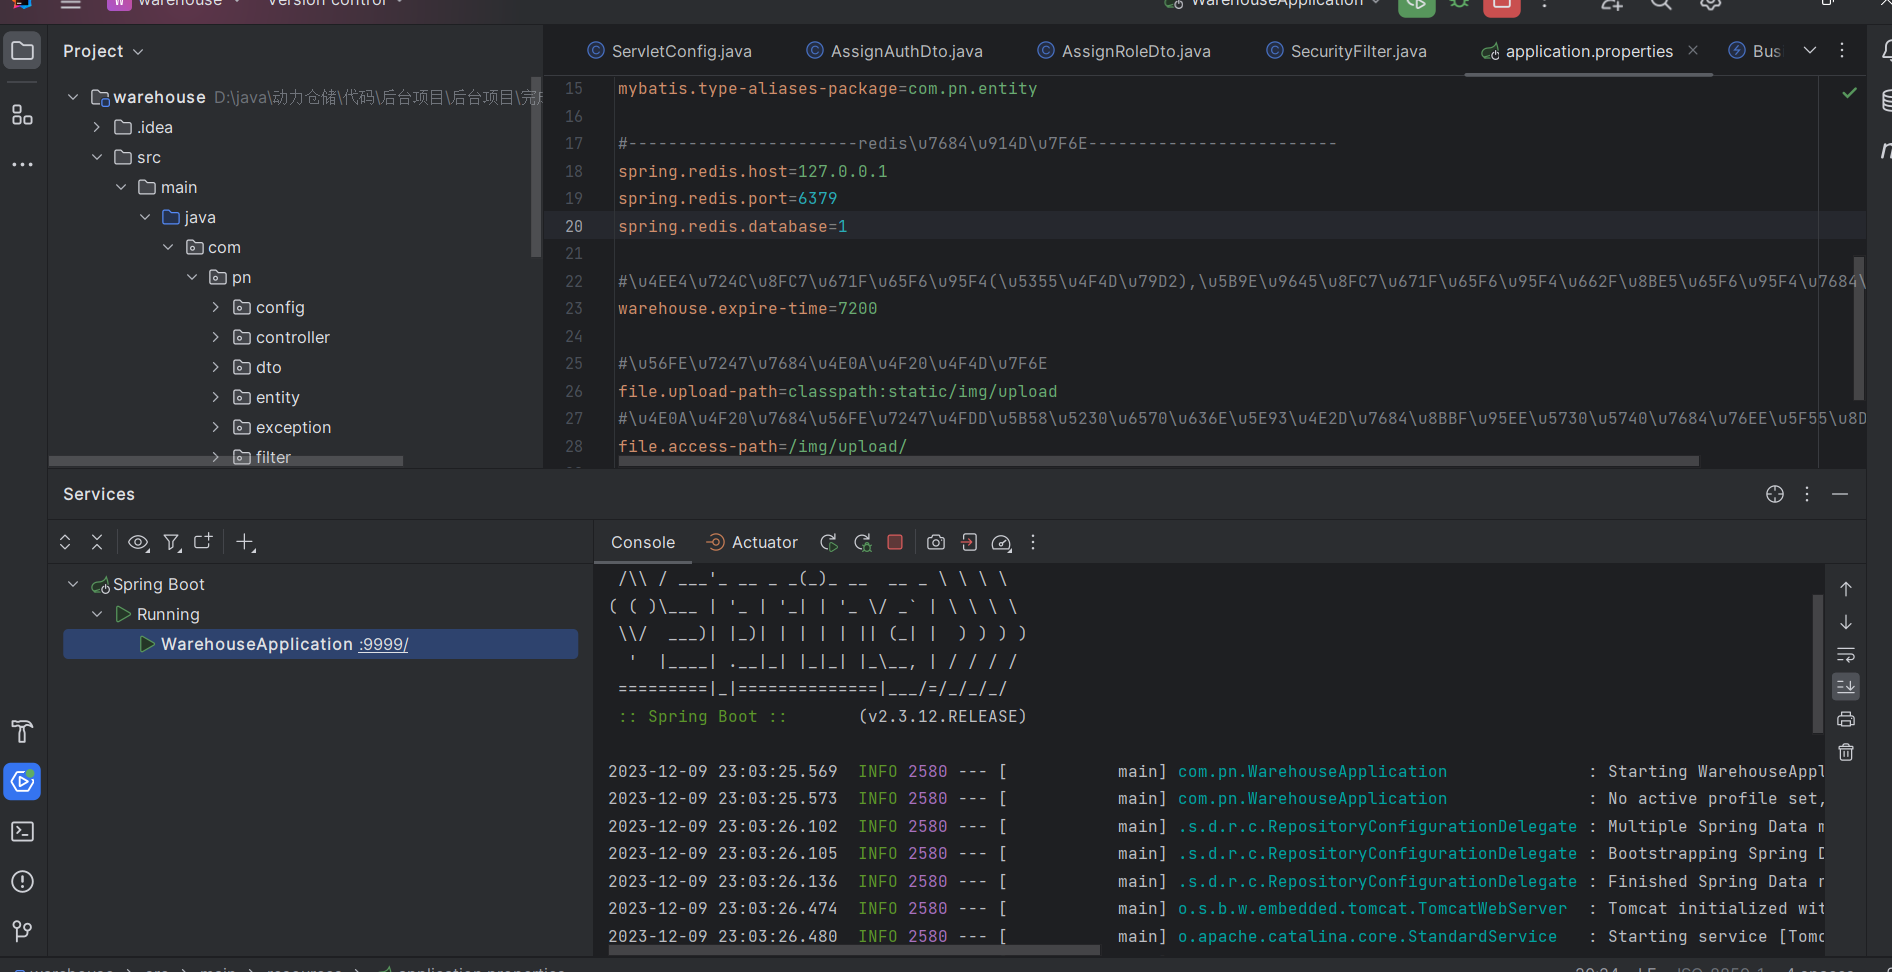
Task: Hide the Services tool window
Action: coord(1840,494)
